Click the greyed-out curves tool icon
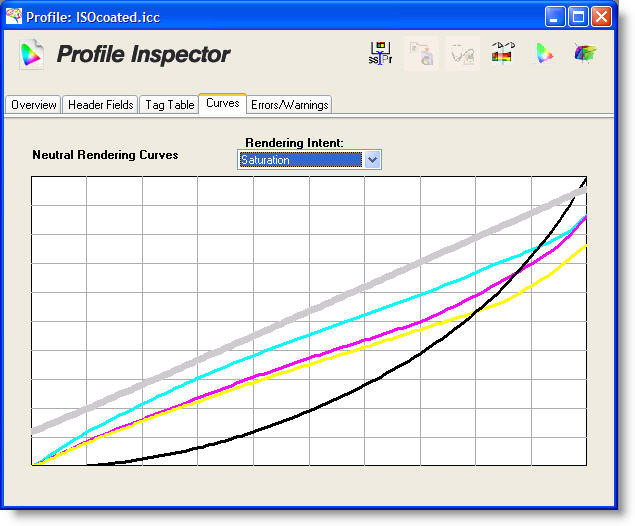This screenshot has width=635, height=526. point(462,54)
